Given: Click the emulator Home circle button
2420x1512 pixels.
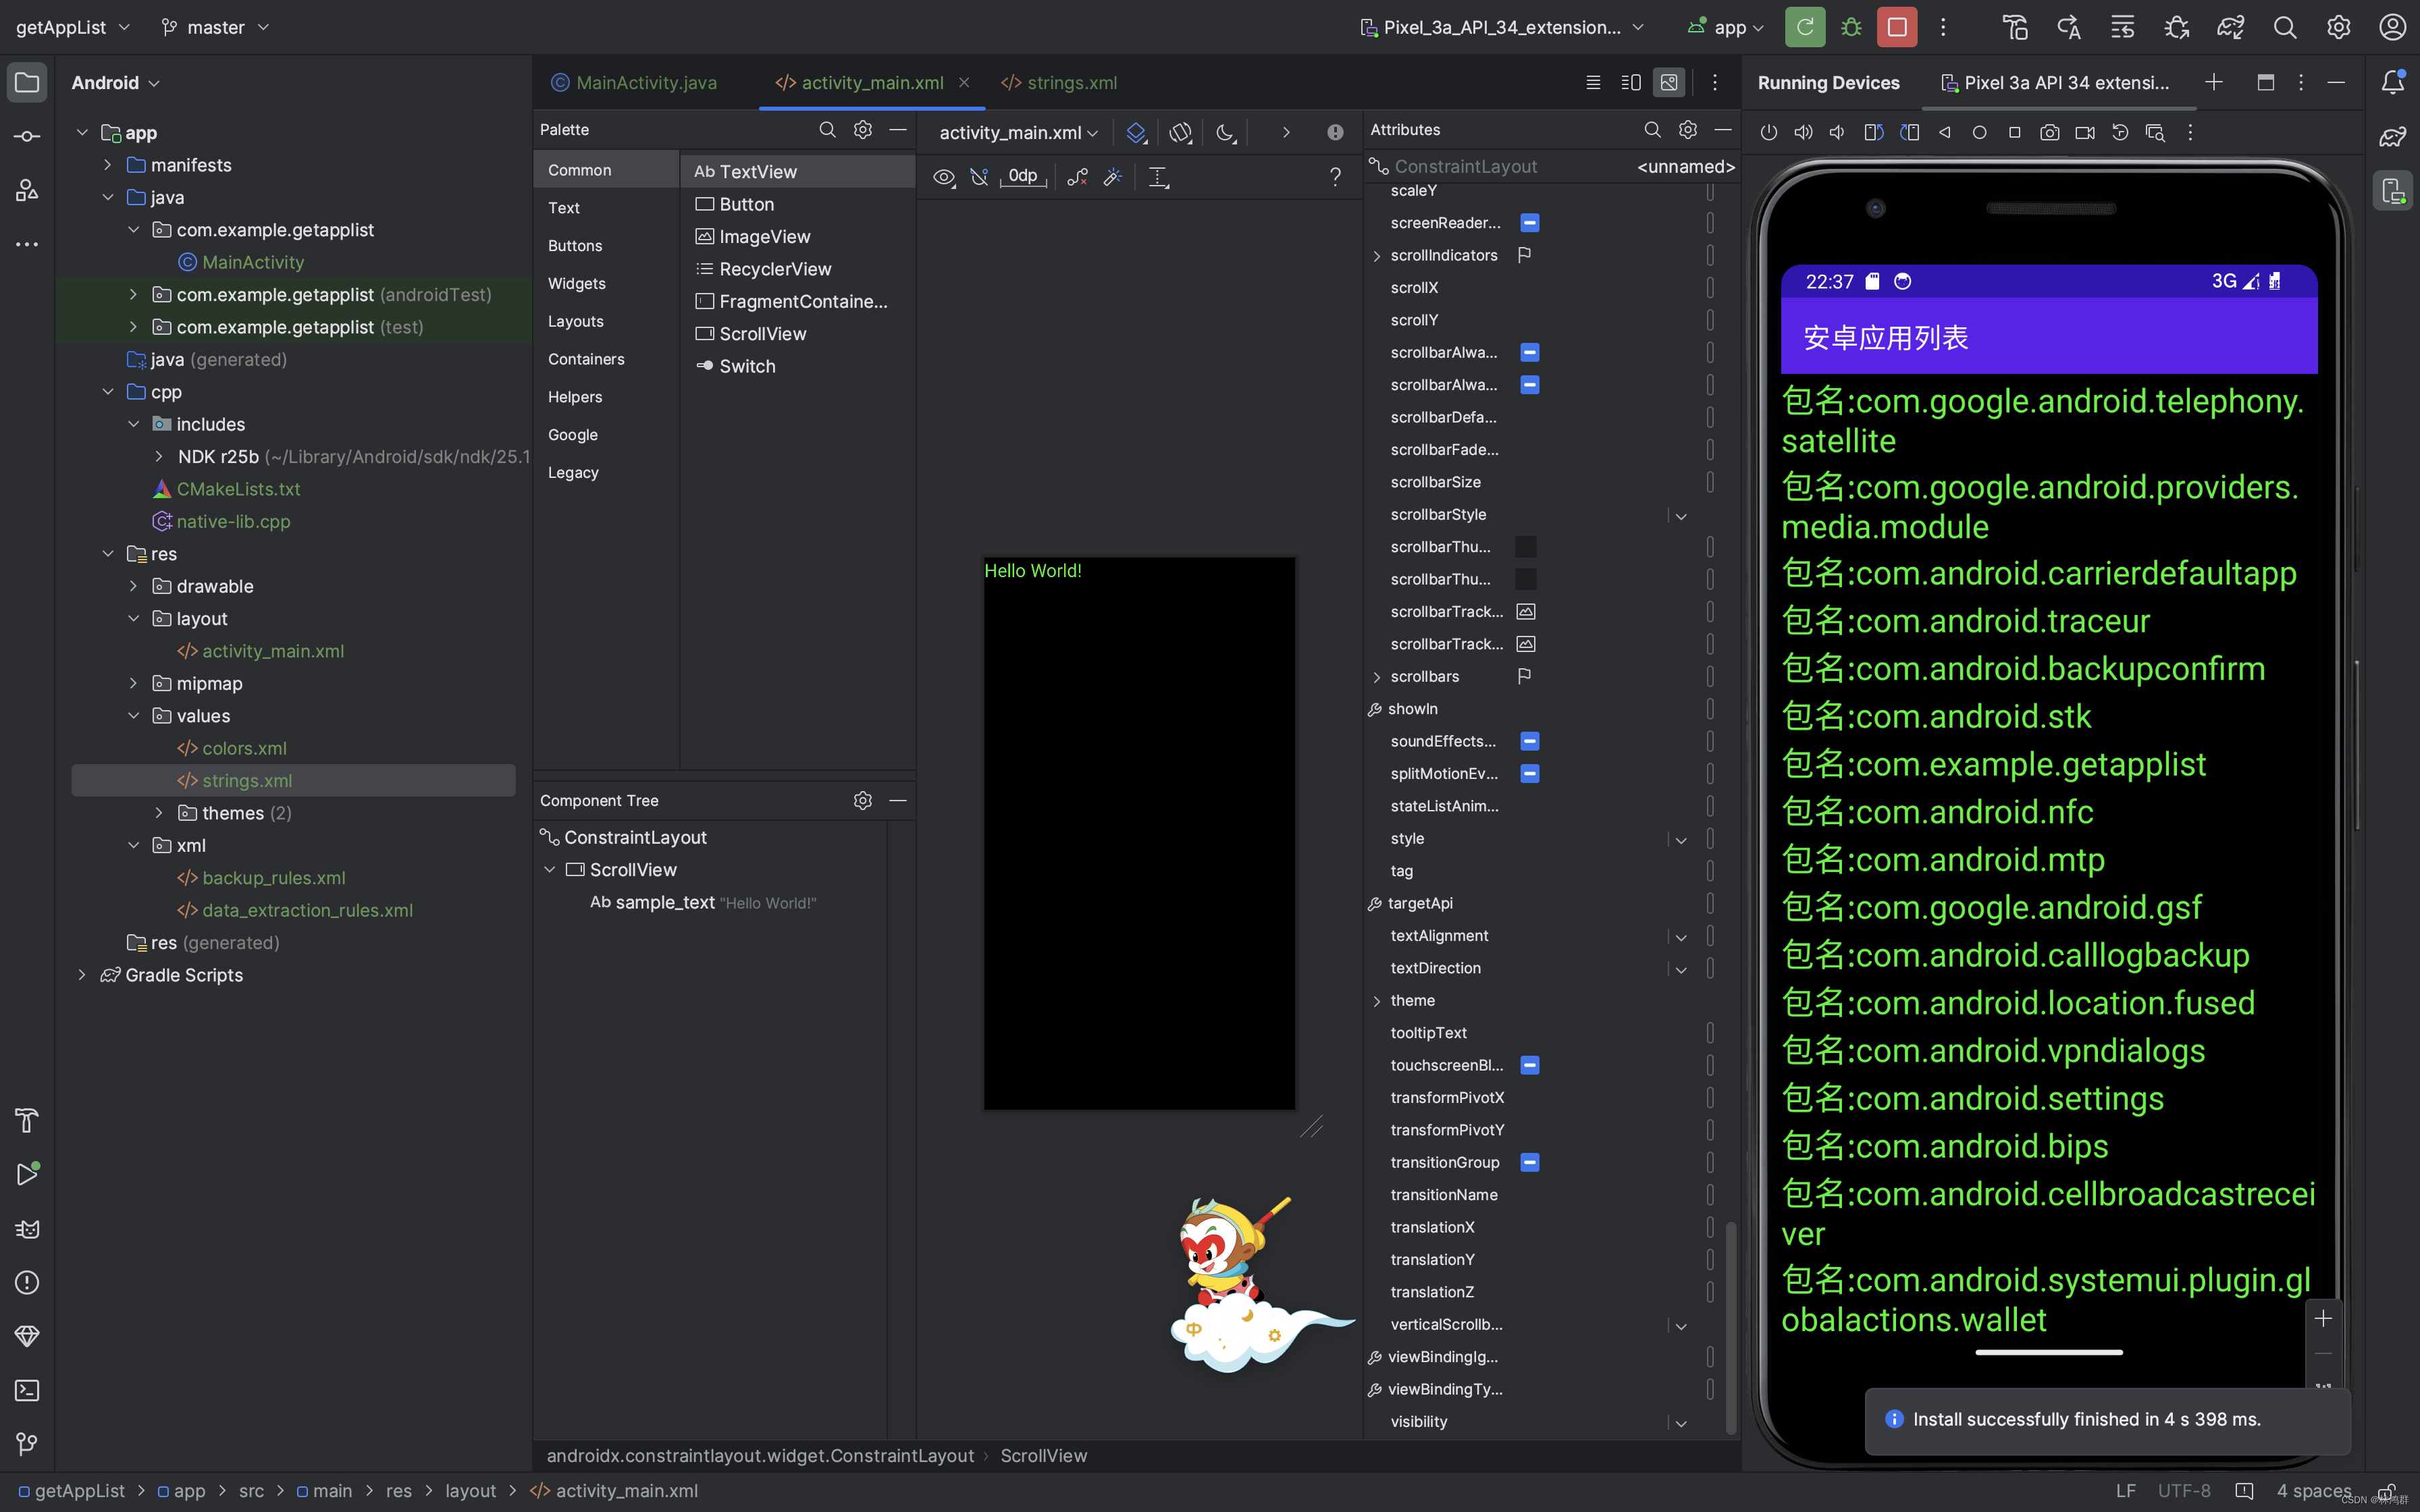Looking at the screenshot, I should 1979,132.
